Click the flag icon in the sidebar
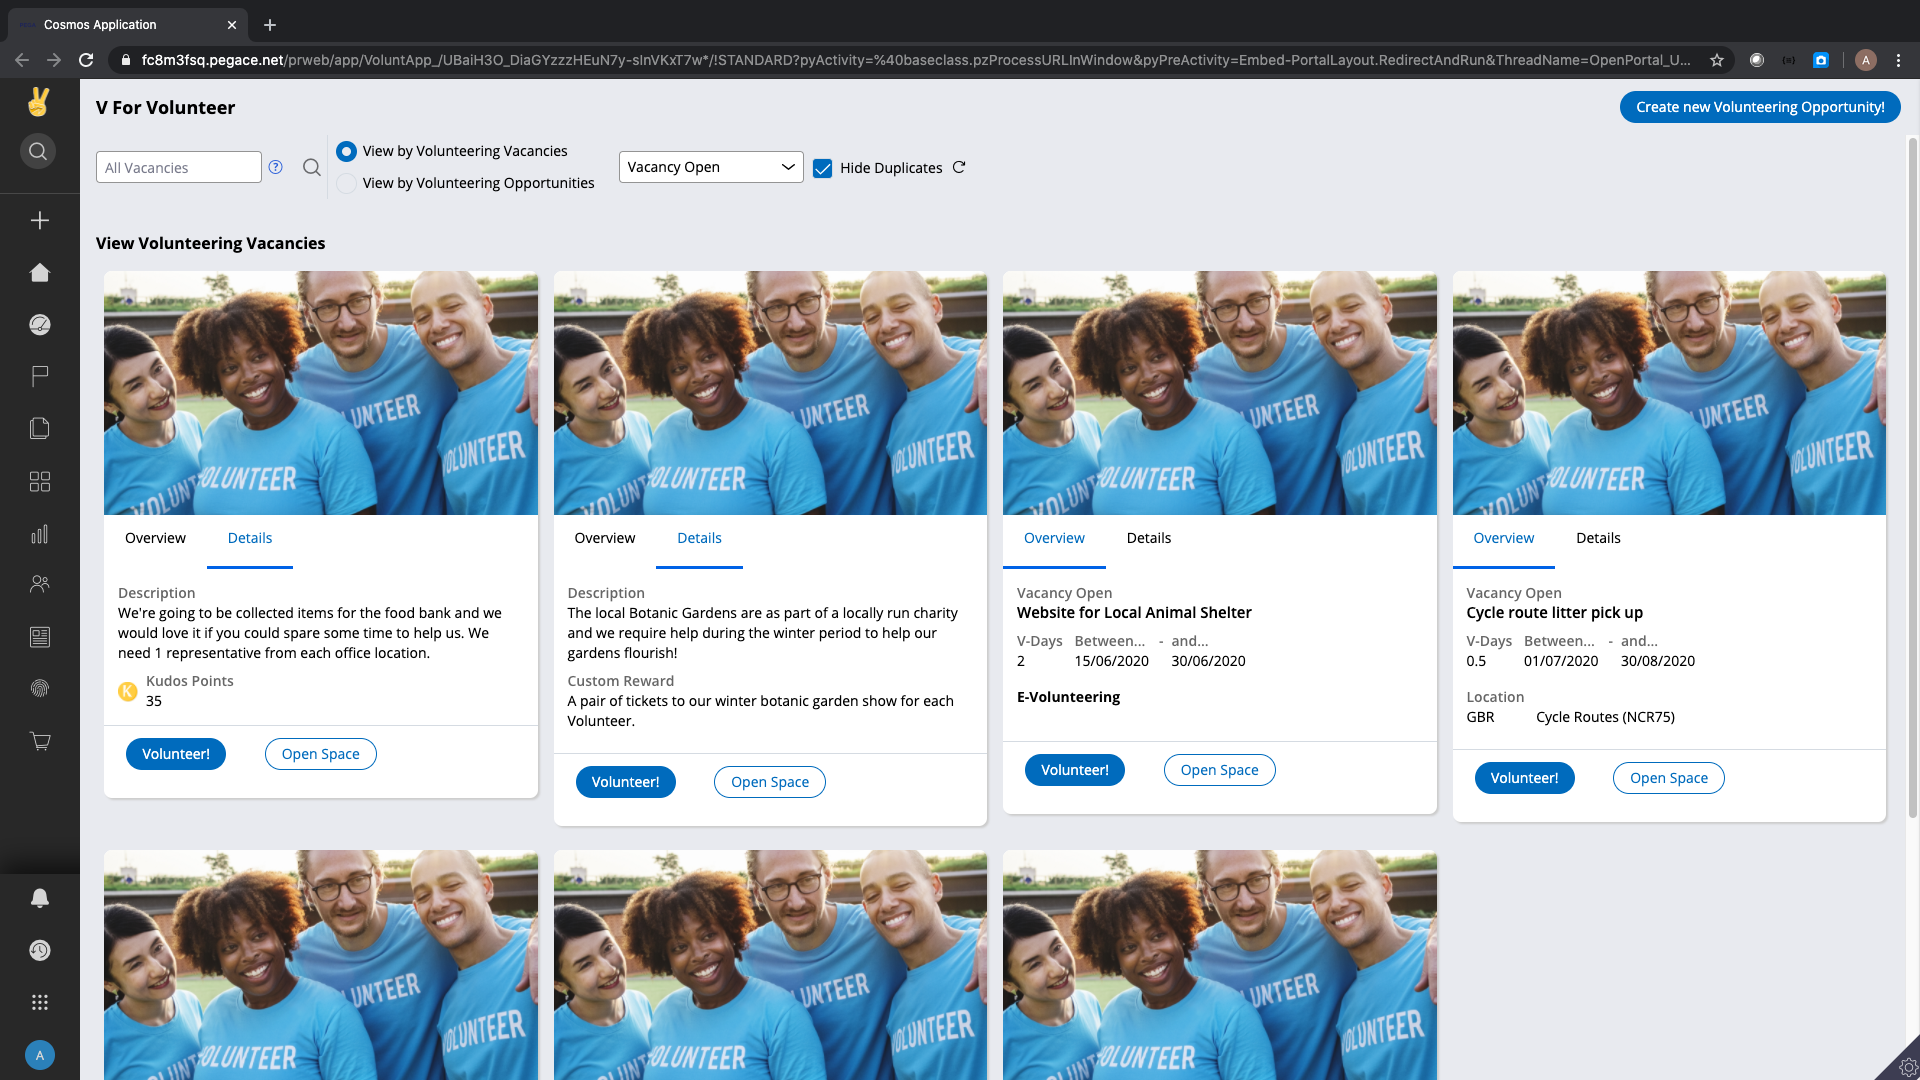Viewport: 1920px width, 1080px height. point(40,377)
